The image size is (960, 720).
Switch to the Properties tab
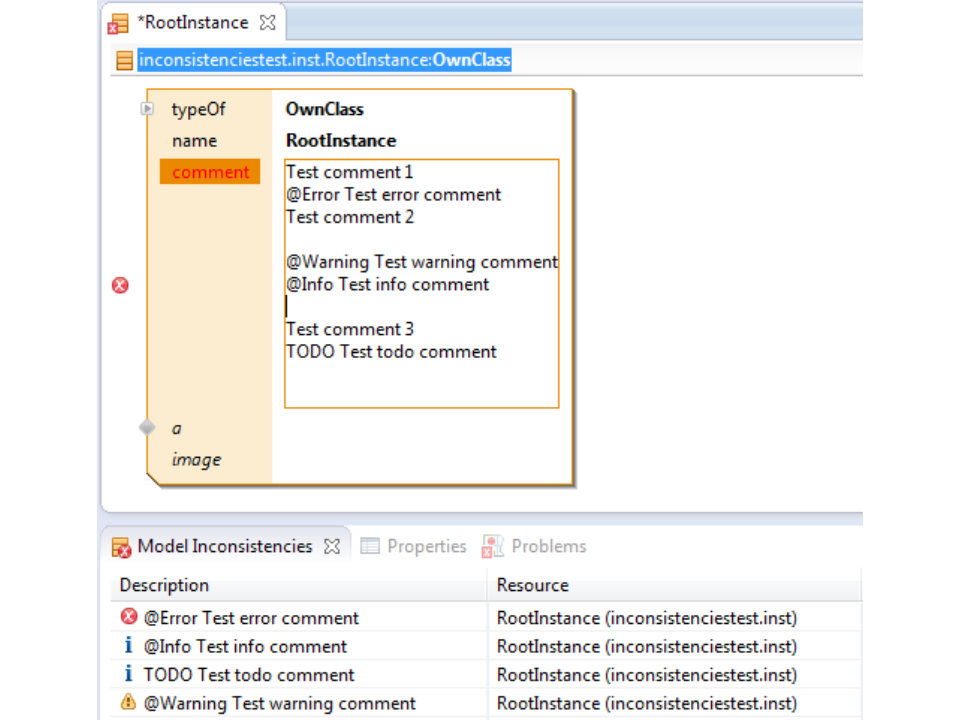click(426, 546)
